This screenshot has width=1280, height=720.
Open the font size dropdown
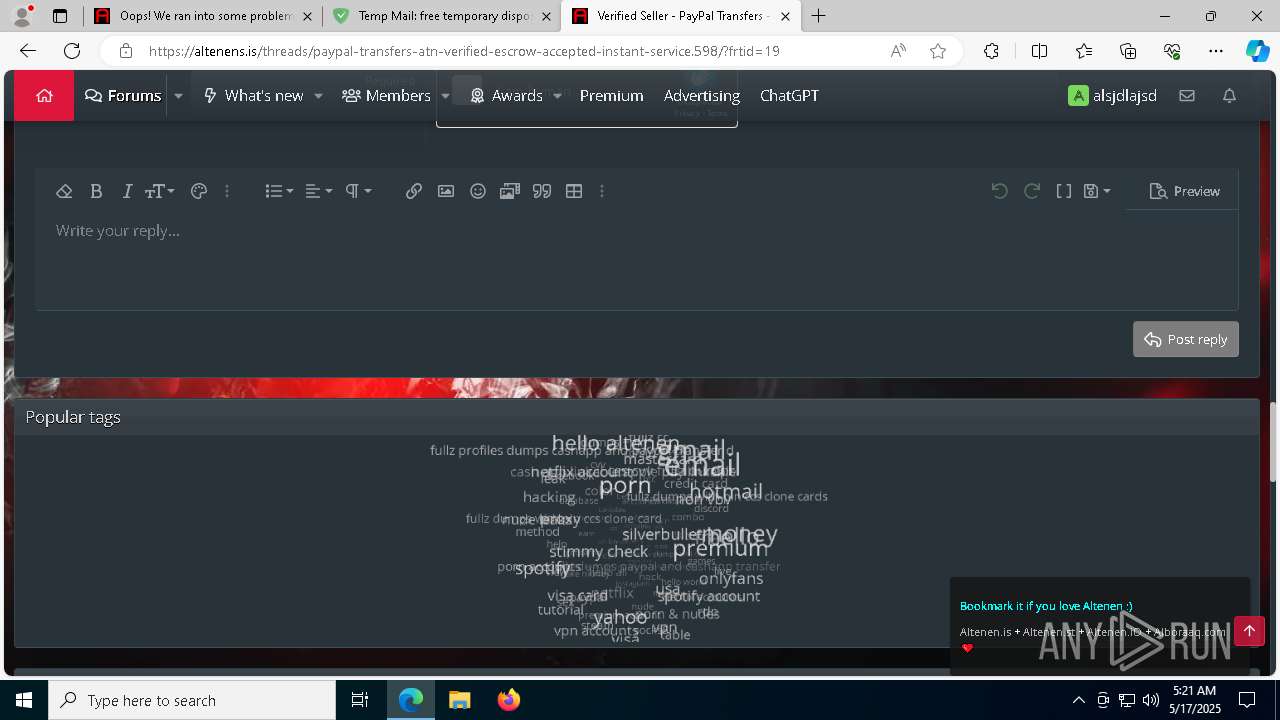[159, 191]
